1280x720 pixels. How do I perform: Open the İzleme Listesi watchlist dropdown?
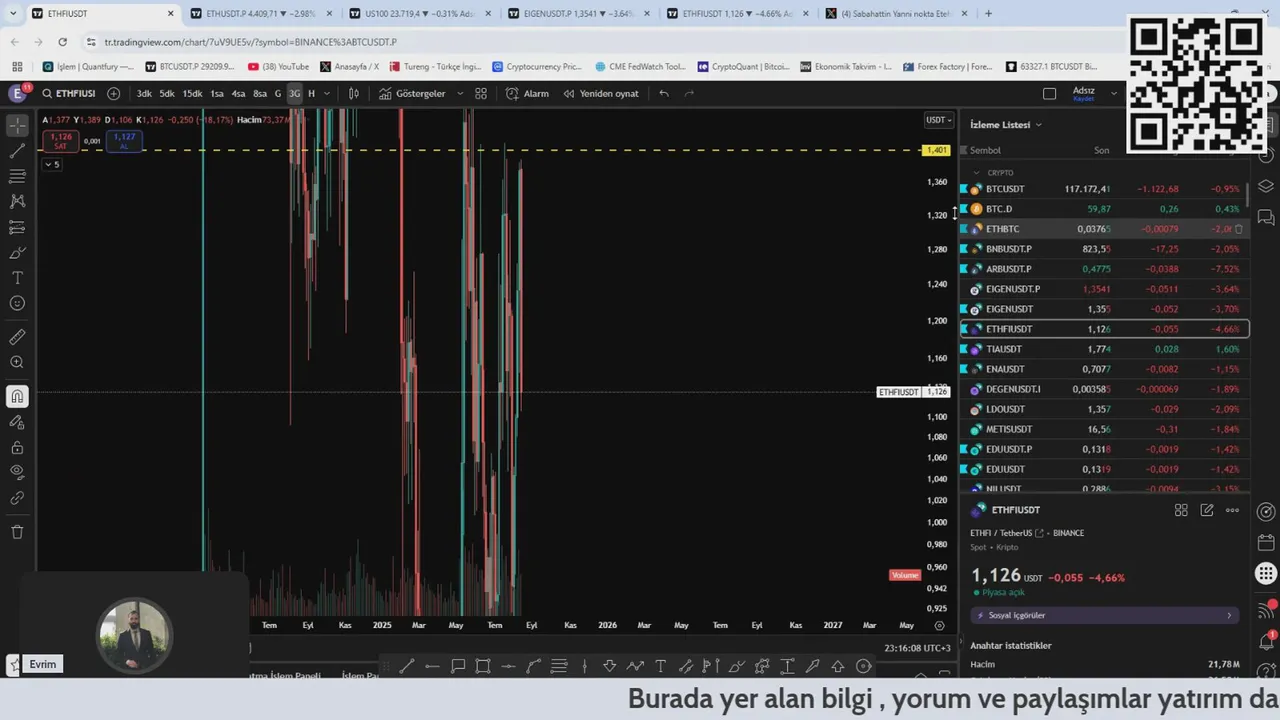(x=1006, y=125)
